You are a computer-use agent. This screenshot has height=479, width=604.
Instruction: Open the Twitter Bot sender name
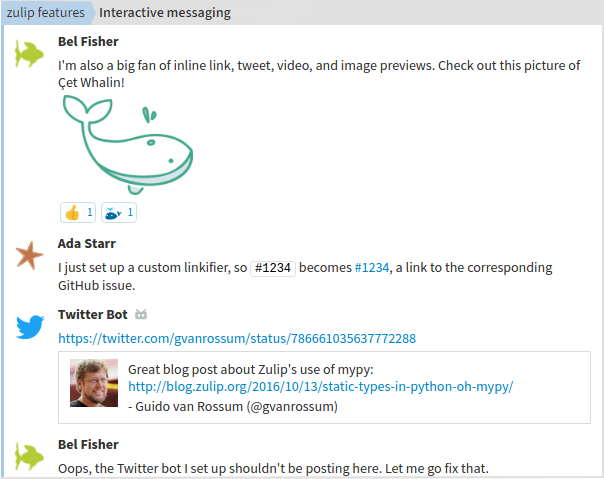tap(91, 315)
